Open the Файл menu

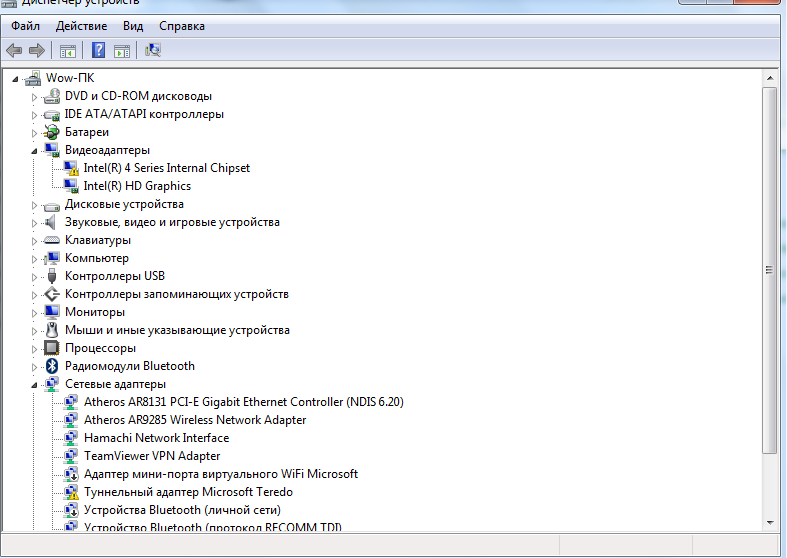[x=25, y=26]
